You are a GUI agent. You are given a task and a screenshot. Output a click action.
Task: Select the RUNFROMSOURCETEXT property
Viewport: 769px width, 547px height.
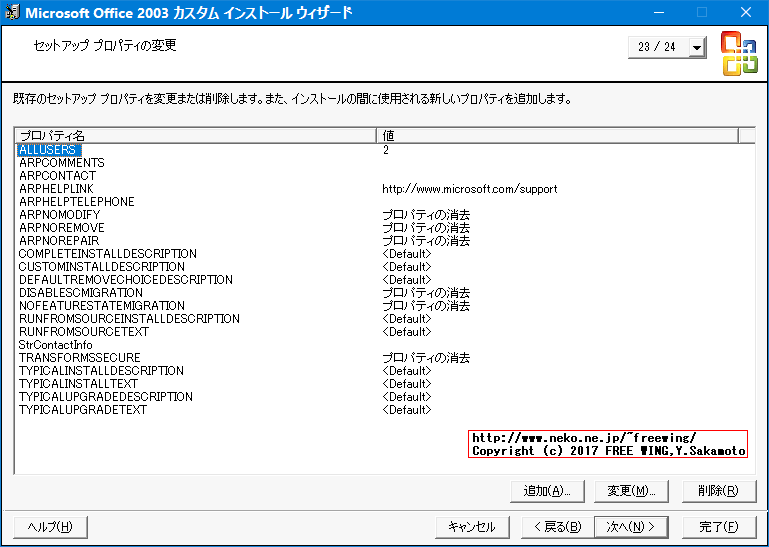click(84, 332)
